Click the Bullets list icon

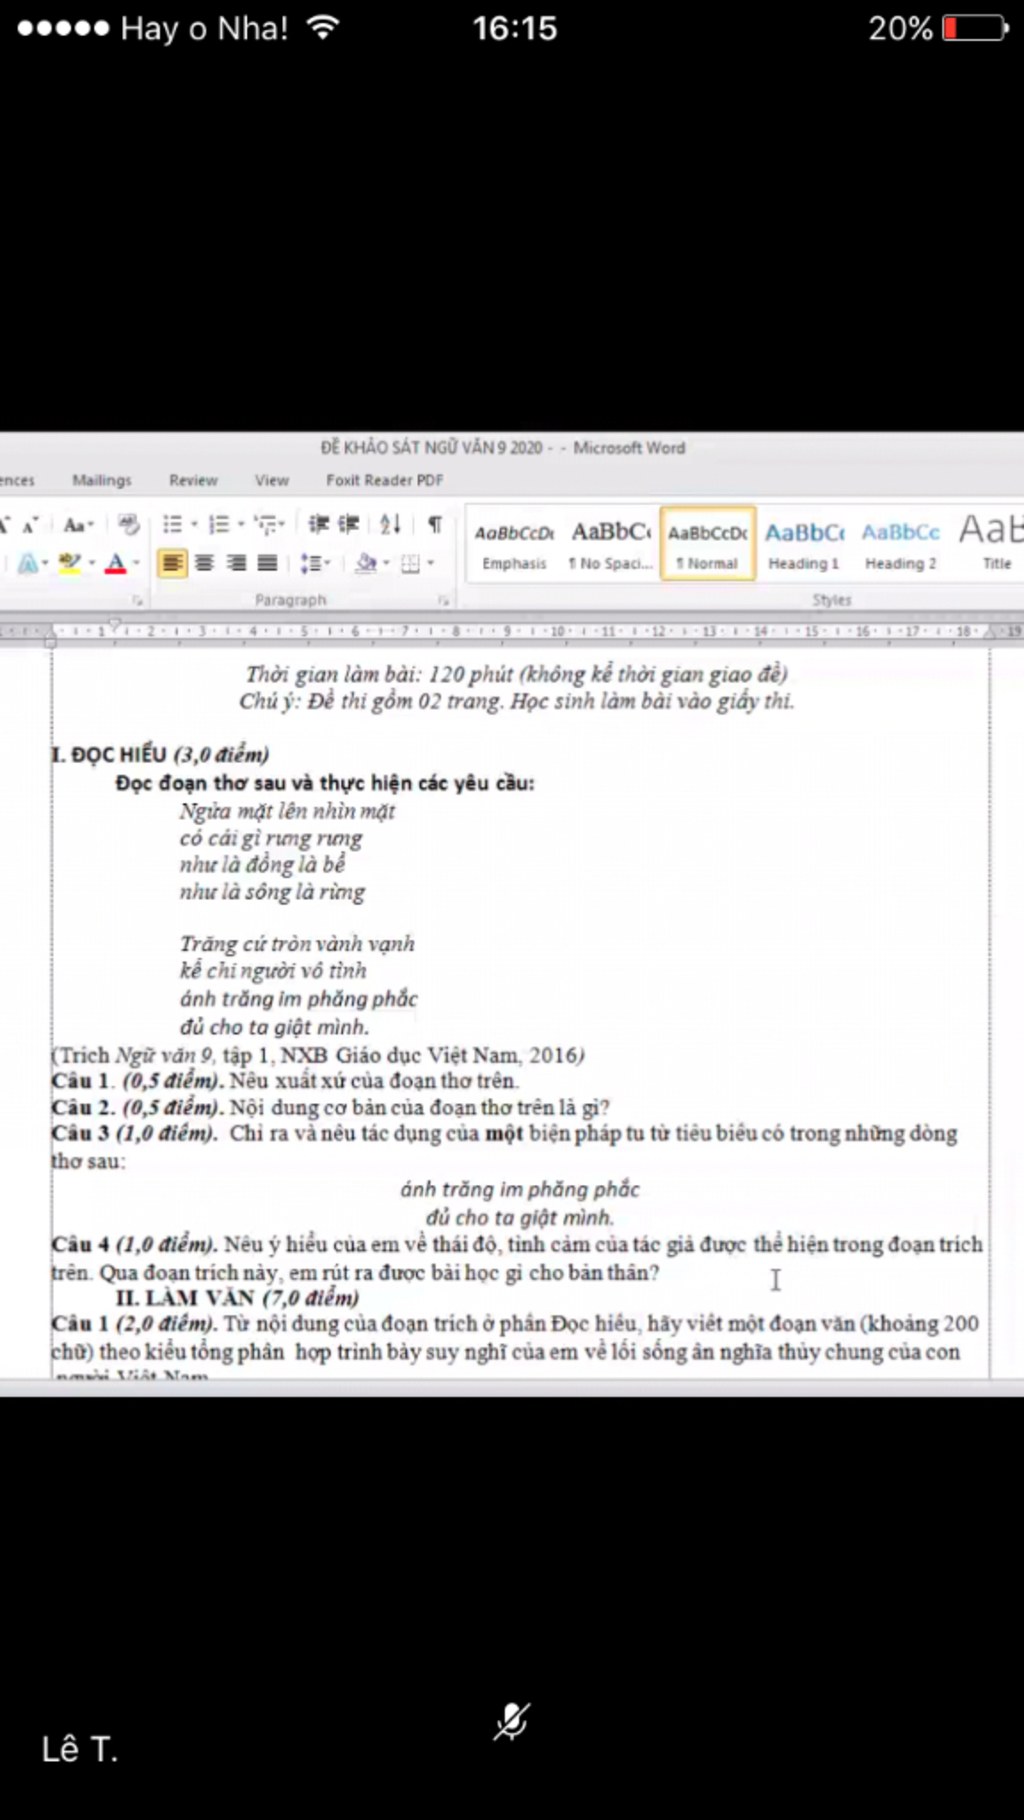pos(173,524)
